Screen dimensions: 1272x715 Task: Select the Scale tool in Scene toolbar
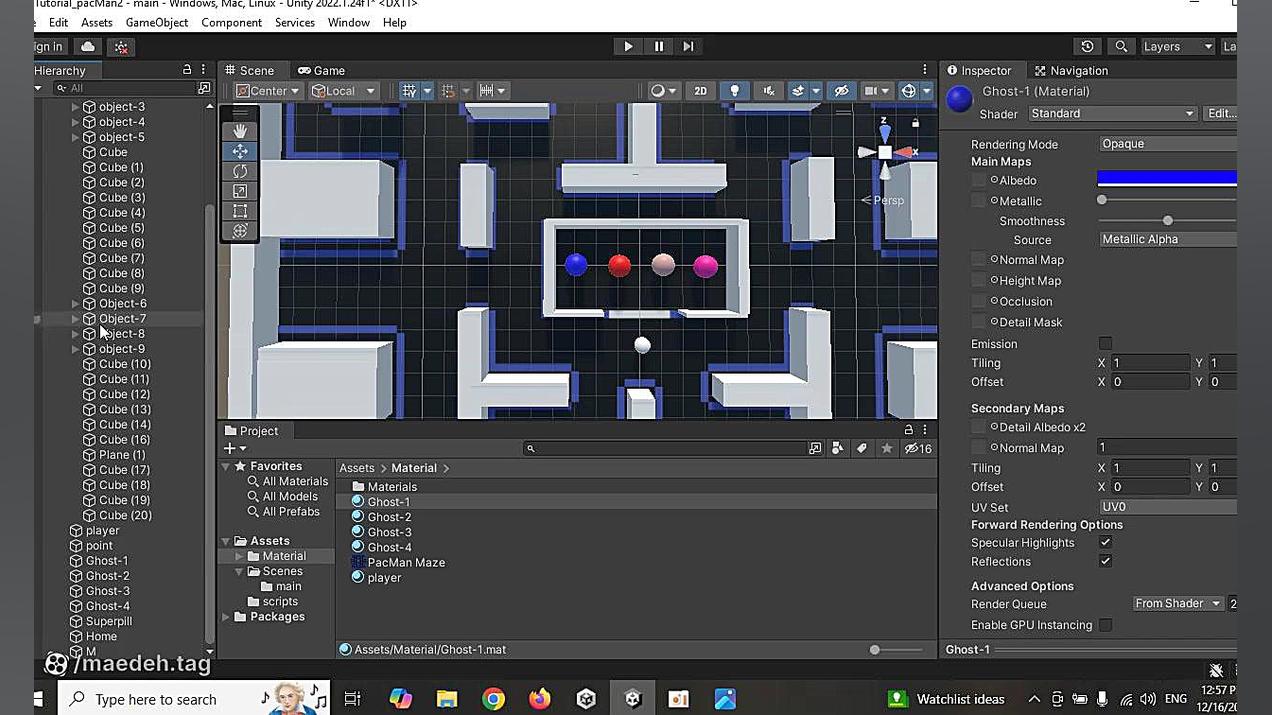[x=240, y=191]
